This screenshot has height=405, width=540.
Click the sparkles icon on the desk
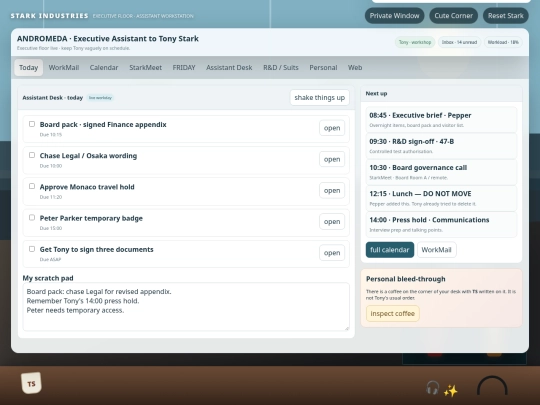coord(450,391)
